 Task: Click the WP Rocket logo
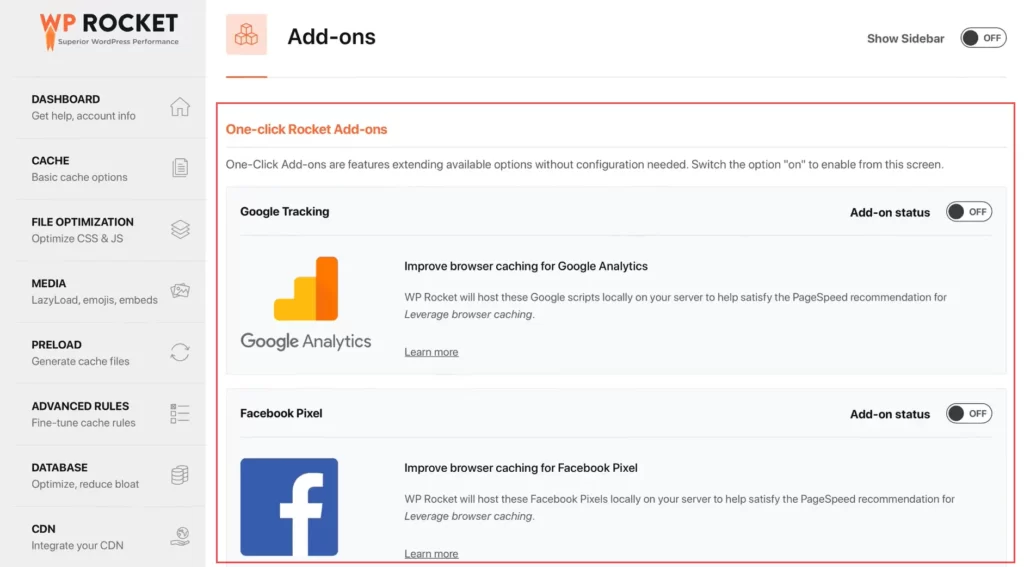[109, 30]
